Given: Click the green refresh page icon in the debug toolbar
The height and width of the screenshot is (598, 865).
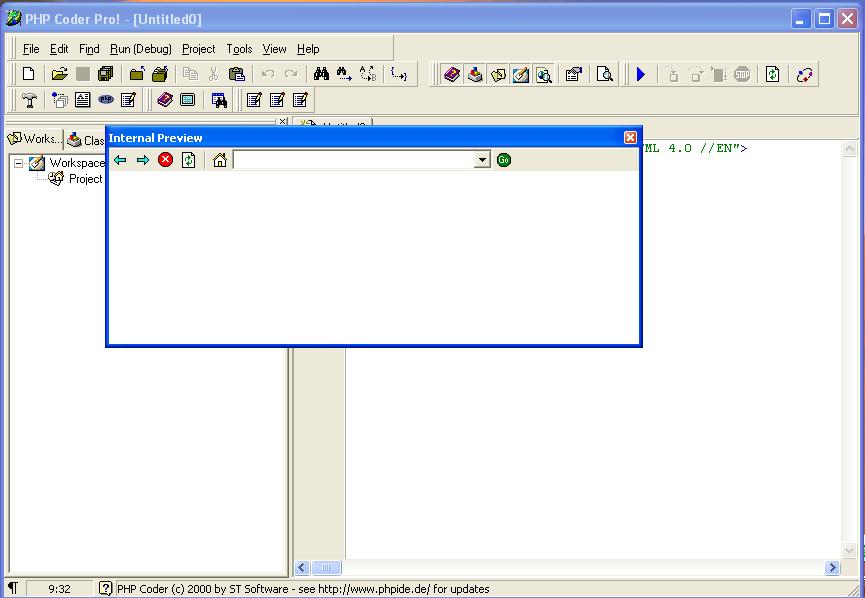Looking at the screenshot, I should click(772, 74).
